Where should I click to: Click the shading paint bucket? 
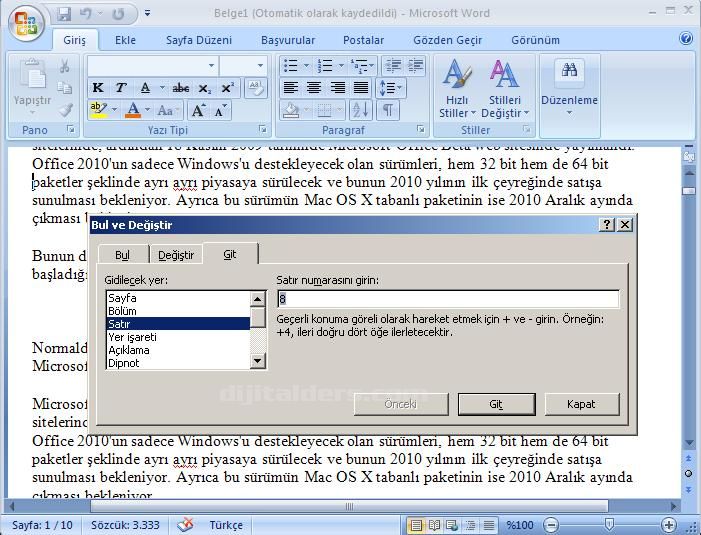[291, 110]
